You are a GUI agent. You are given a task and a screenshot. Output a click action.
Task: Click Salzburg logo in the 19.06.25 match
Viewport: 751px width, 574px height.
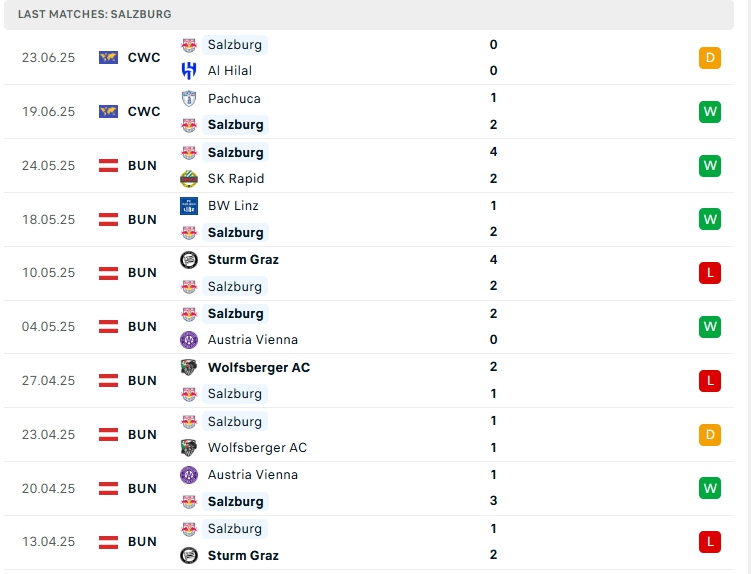[x=189, y=125]
